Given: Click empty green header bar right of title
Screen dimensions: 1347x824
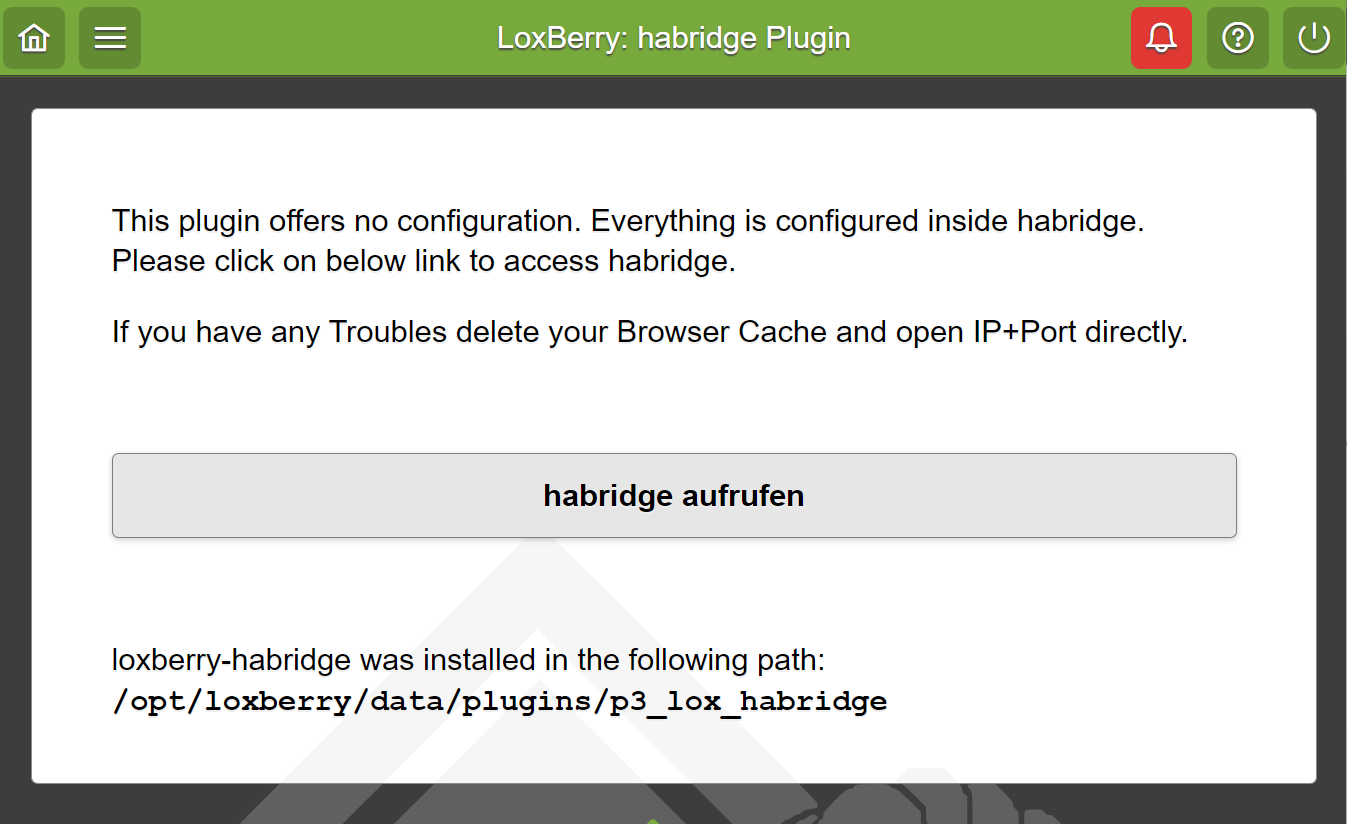Looking at the screenshot, I should coord(990,38).
